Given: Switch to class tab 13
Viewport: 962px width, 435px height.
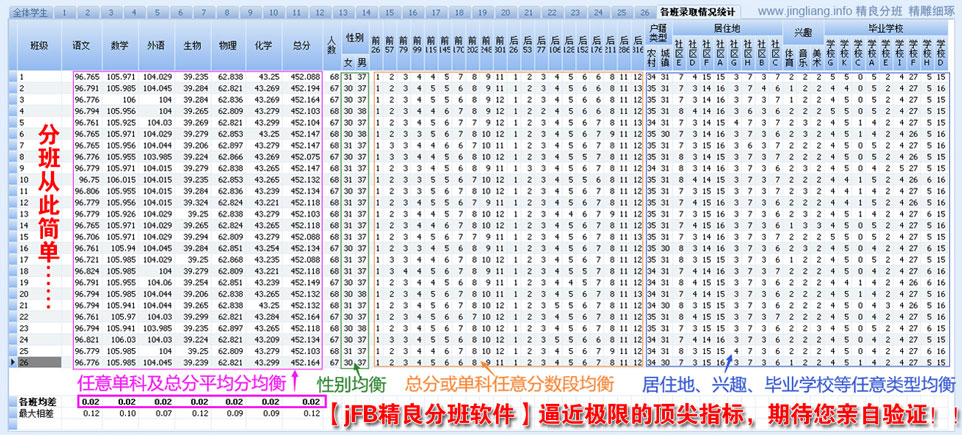Looking at the screenshot, I should [344, 12].
